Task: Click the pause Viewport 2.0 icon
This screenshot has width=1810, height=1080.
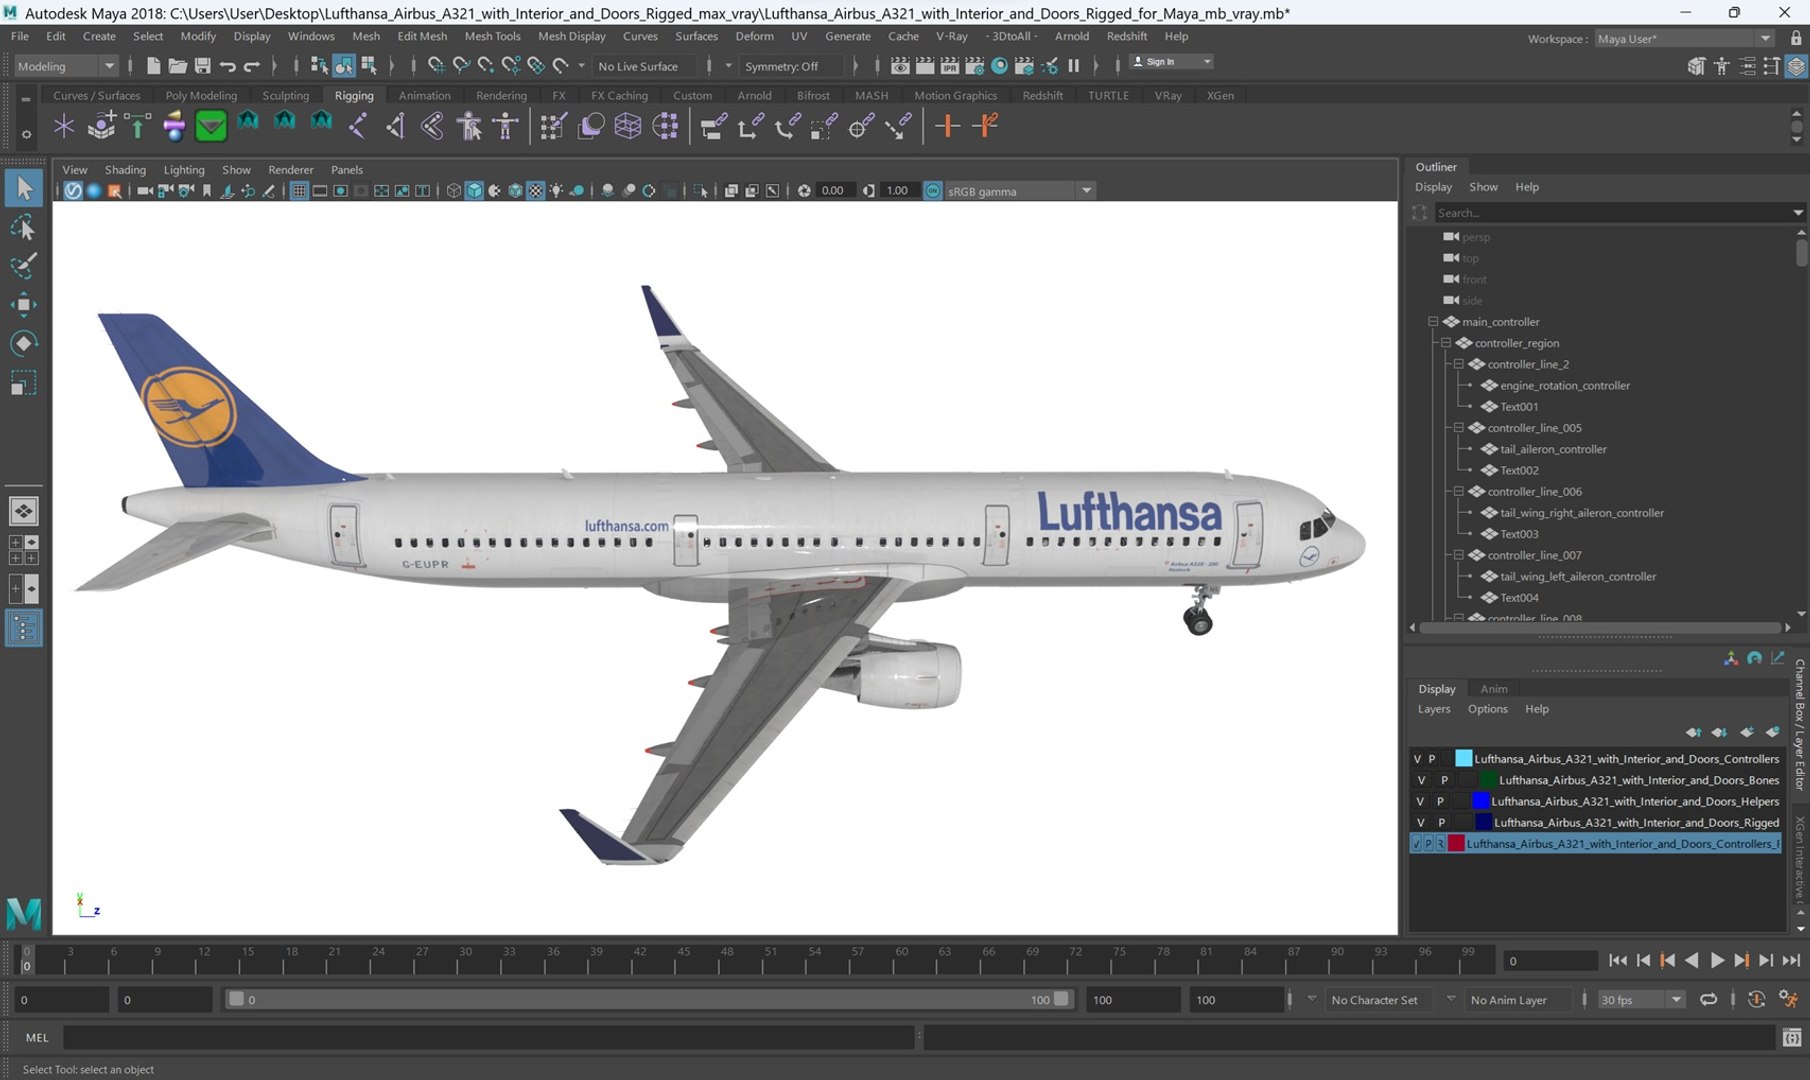Action: pos(1074,66)
